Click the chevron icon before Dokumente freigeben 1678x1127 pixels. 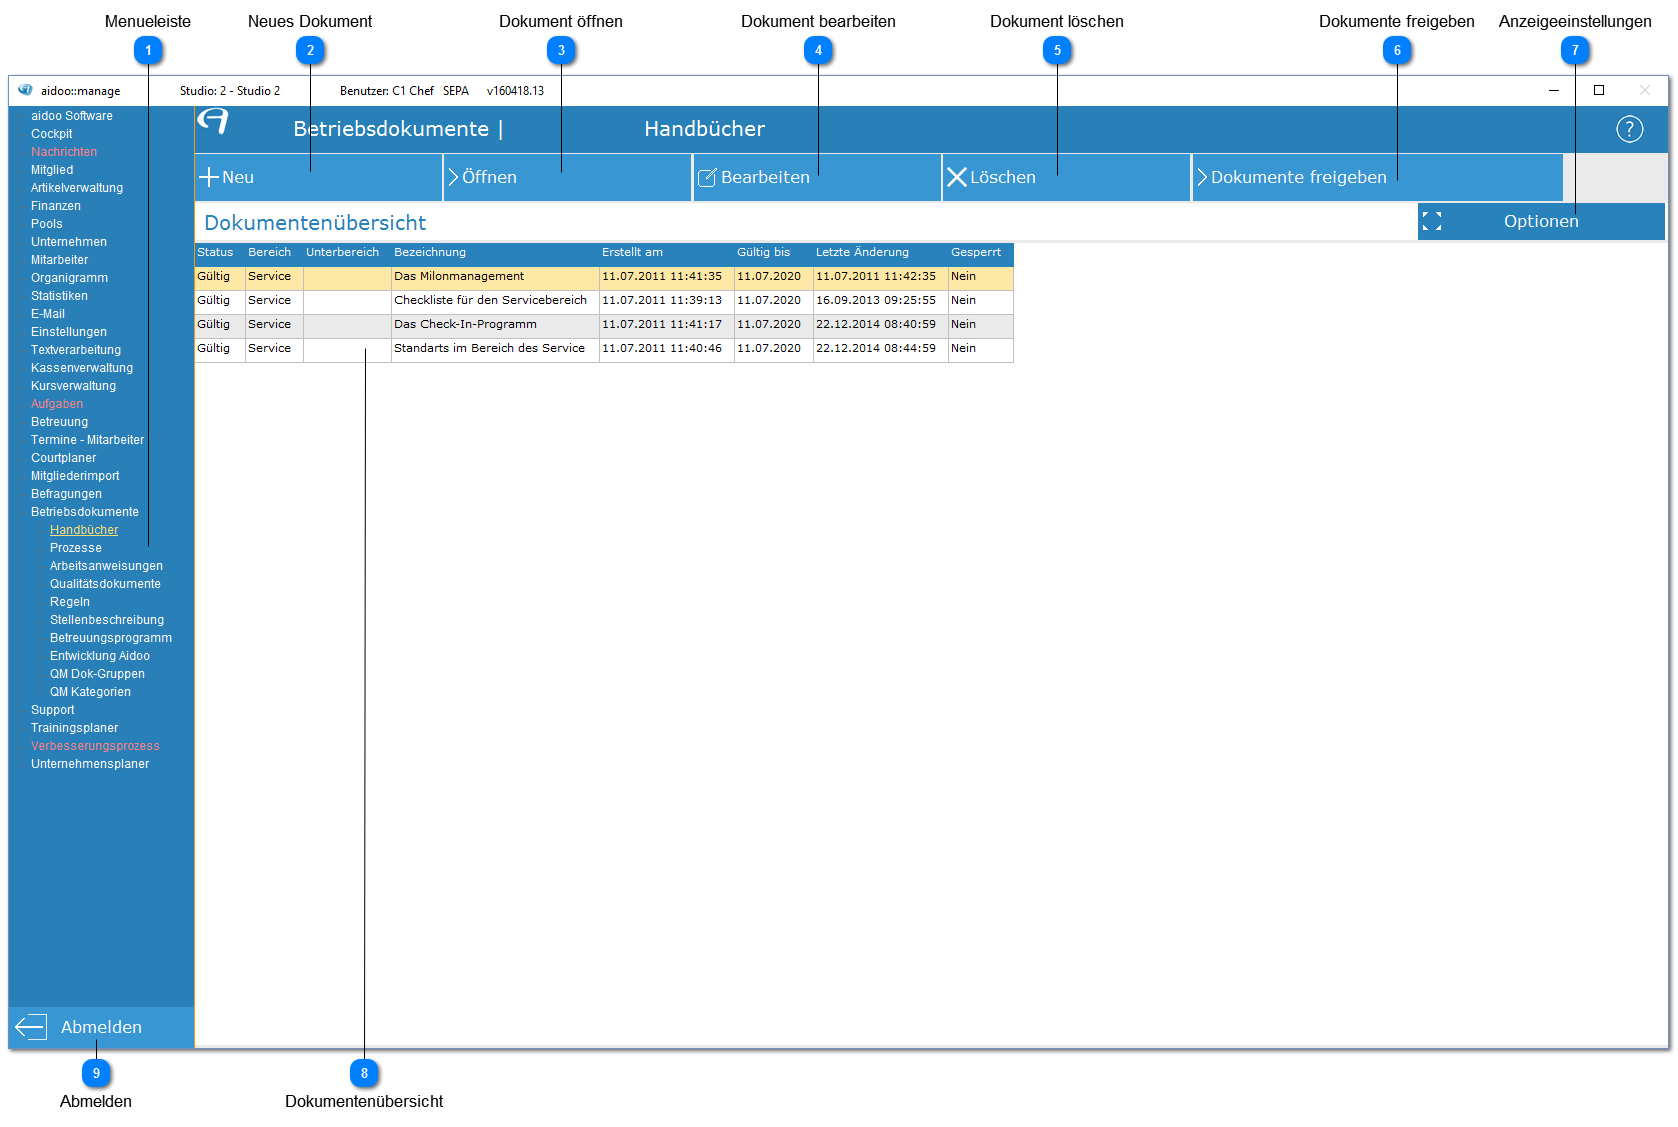1202,177
